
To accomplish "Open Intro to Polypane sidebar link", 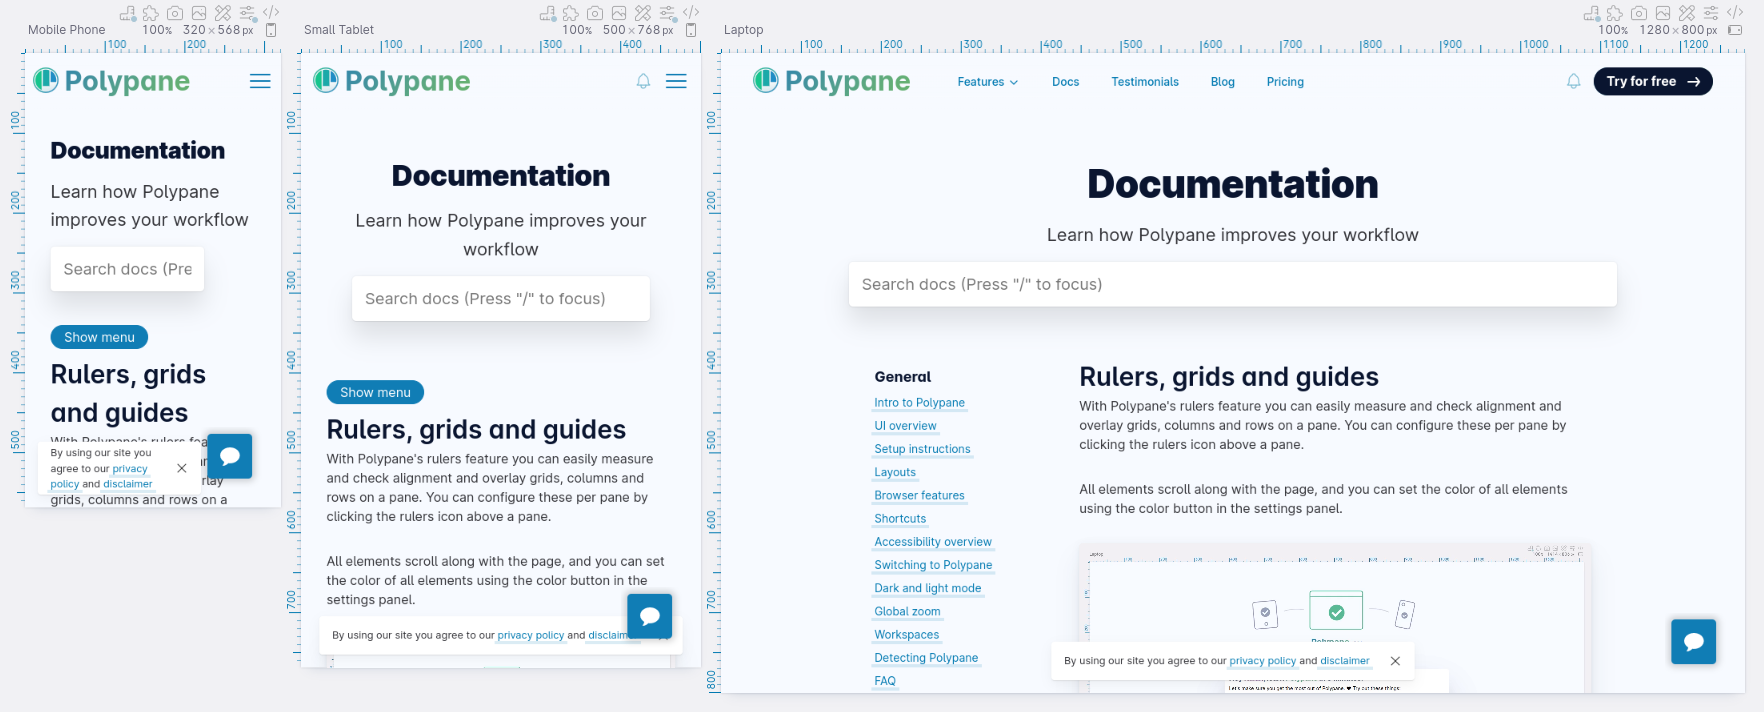I will [x=920, y=403].
